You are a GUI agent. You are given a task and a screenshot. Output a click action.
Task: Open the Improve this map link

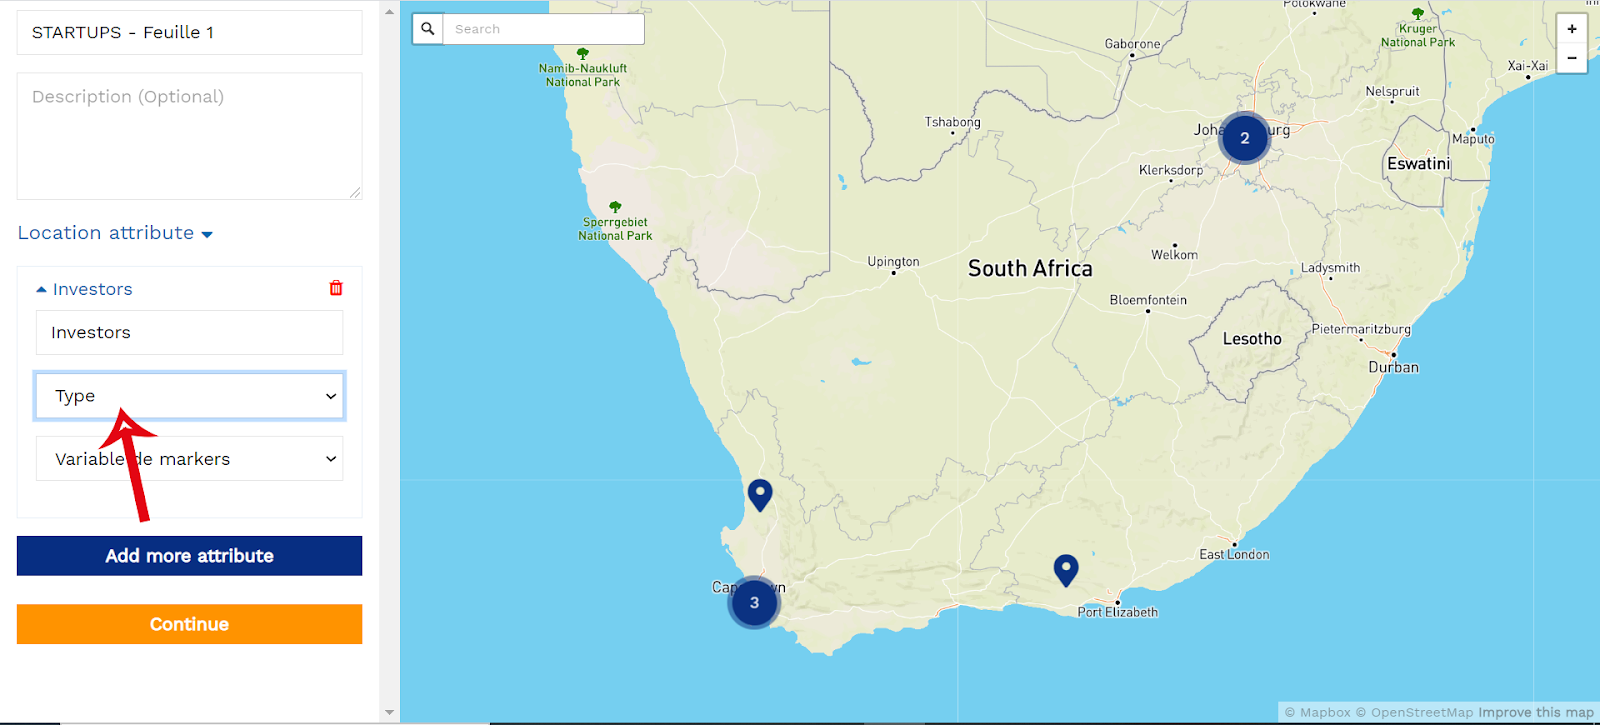1536,712
